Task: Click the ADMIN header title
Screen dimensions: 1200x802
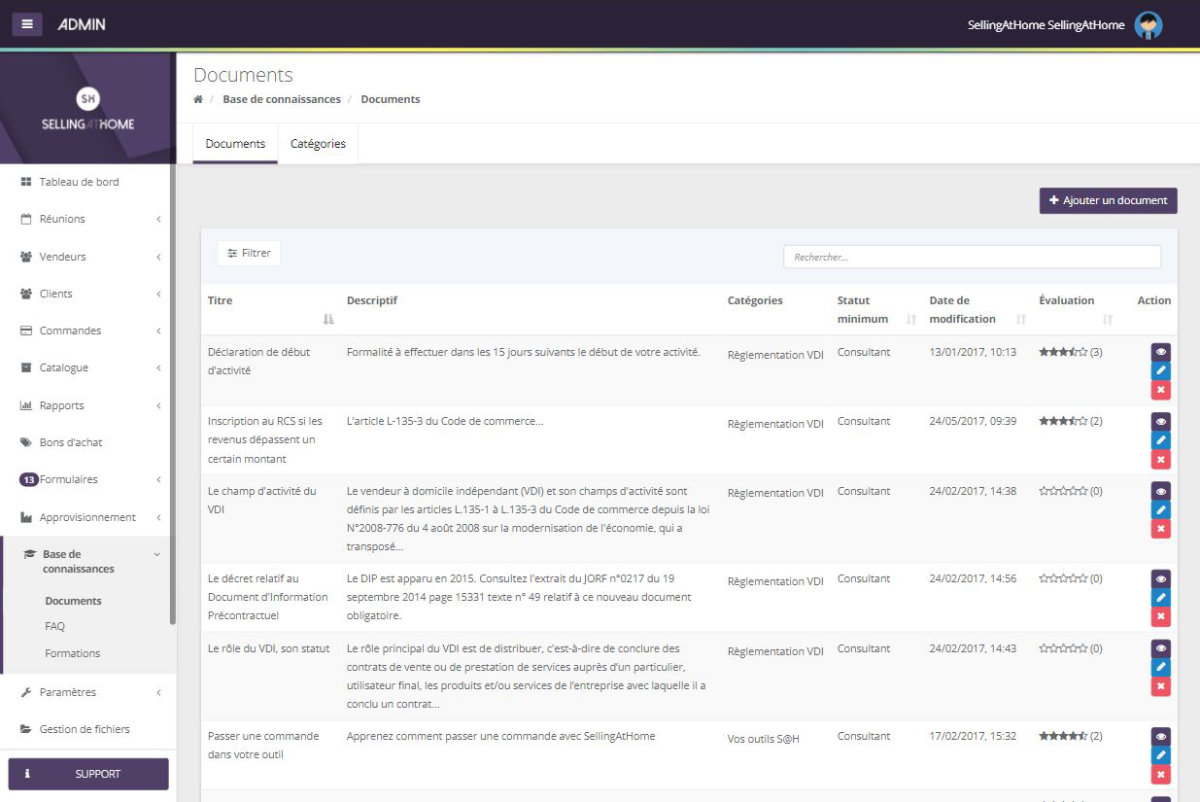Action: click(82, 24)
